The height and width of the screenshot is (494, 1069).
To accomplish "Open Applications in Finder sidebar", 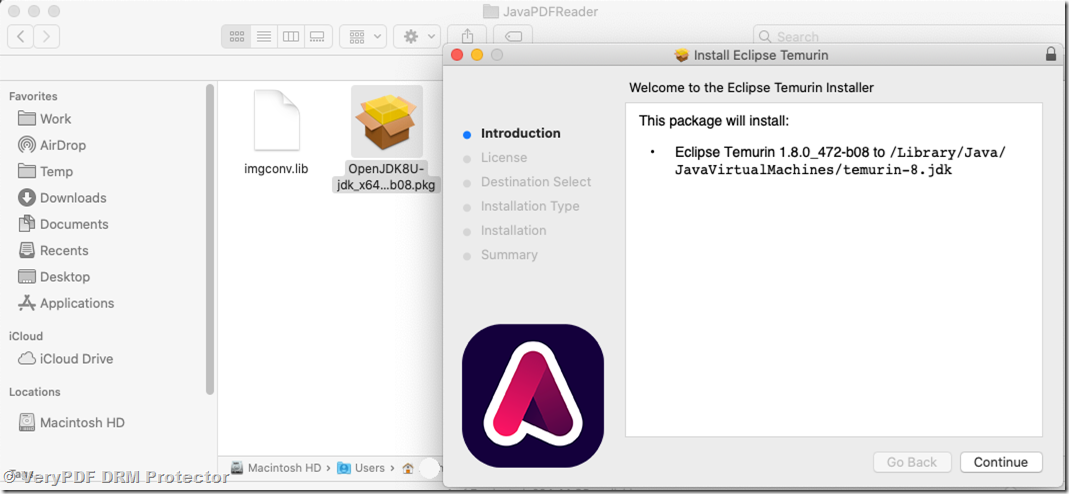I will (x=66, y=303).
